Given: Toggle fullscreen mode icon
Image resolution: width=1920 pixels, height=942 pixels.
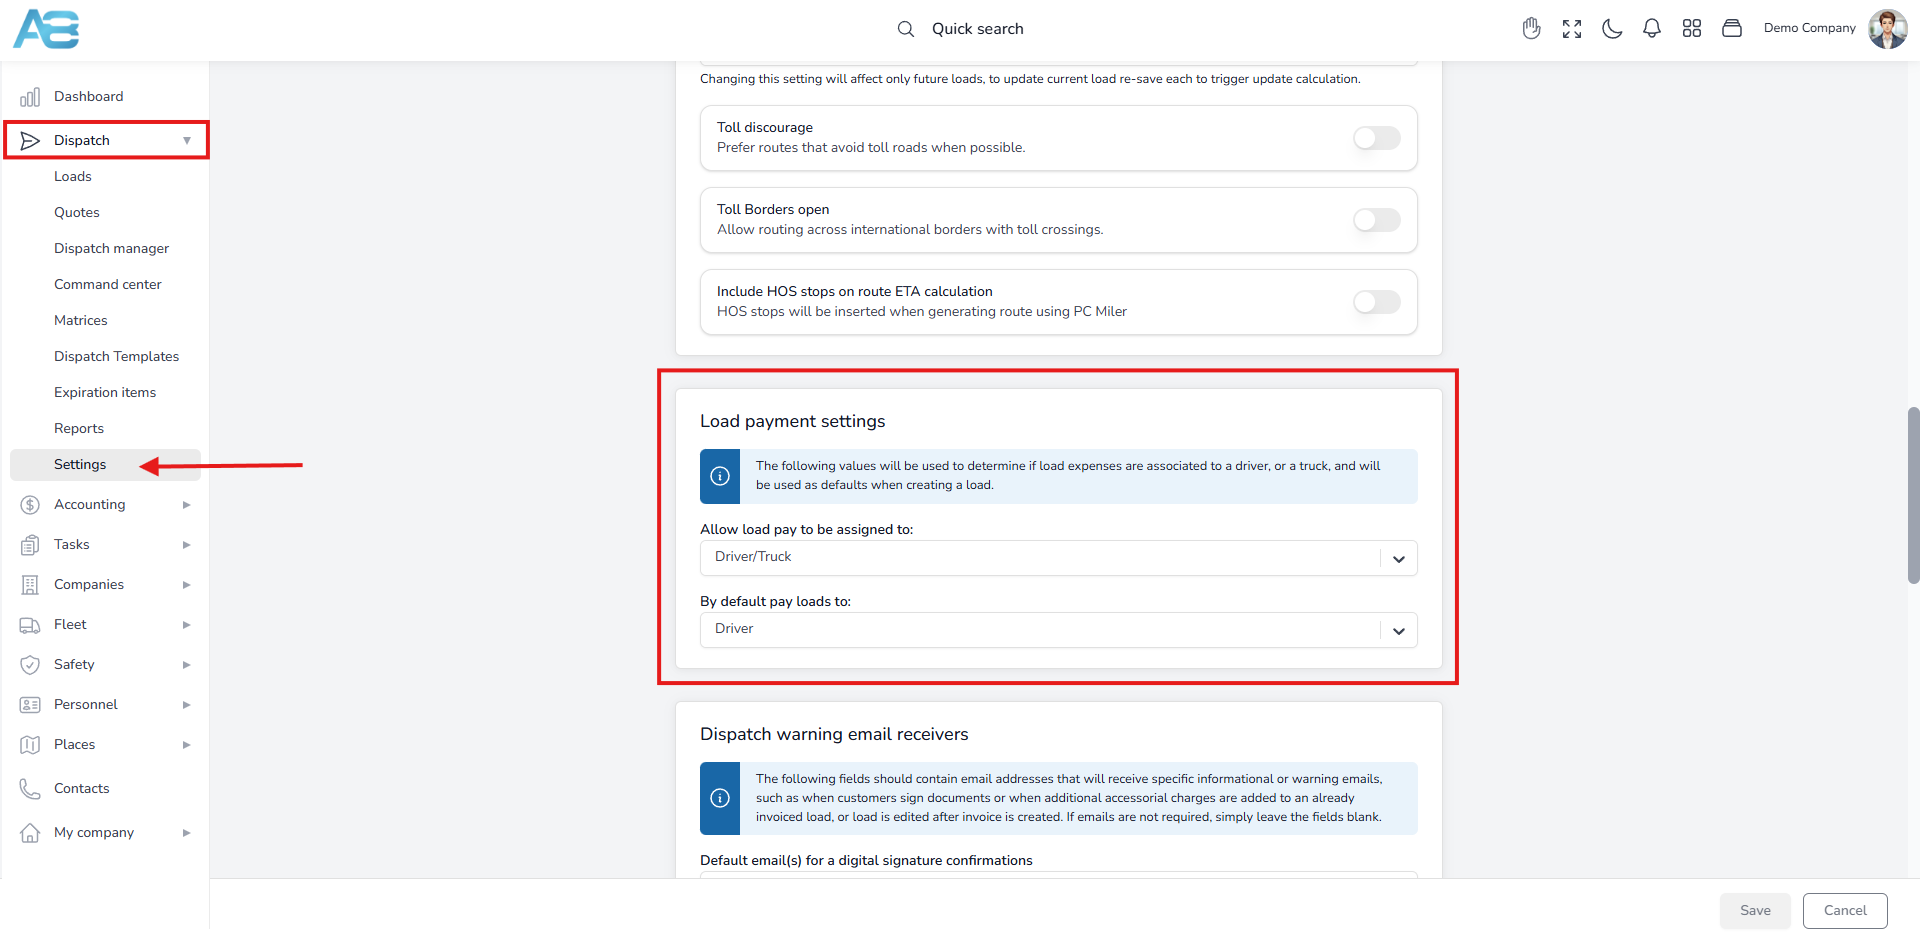Looking at the screenshot, I should (x=1572, y=29).
